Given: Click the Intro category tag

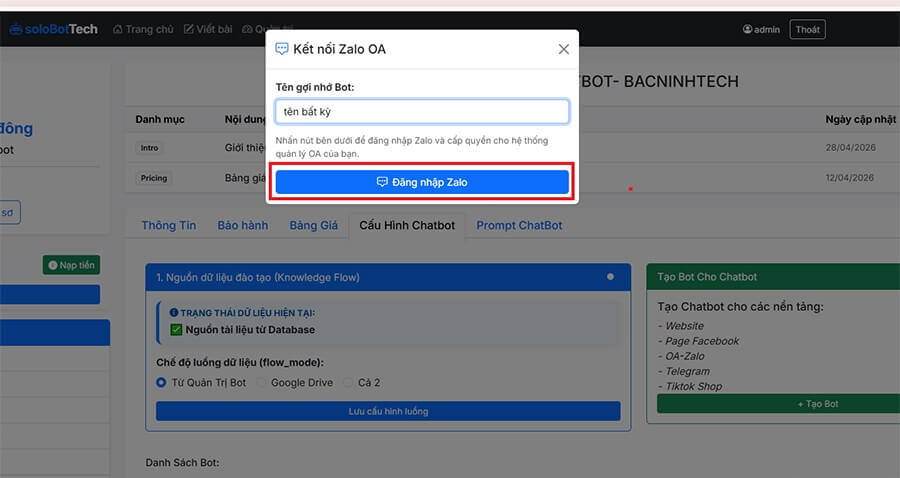Looking at the screenshot, I should [149, 147].
